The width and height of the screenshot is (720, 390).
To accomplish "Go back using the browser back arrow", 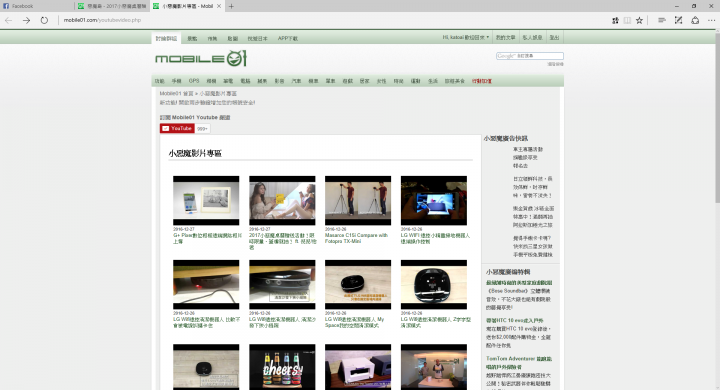I will tap(8, 20).
